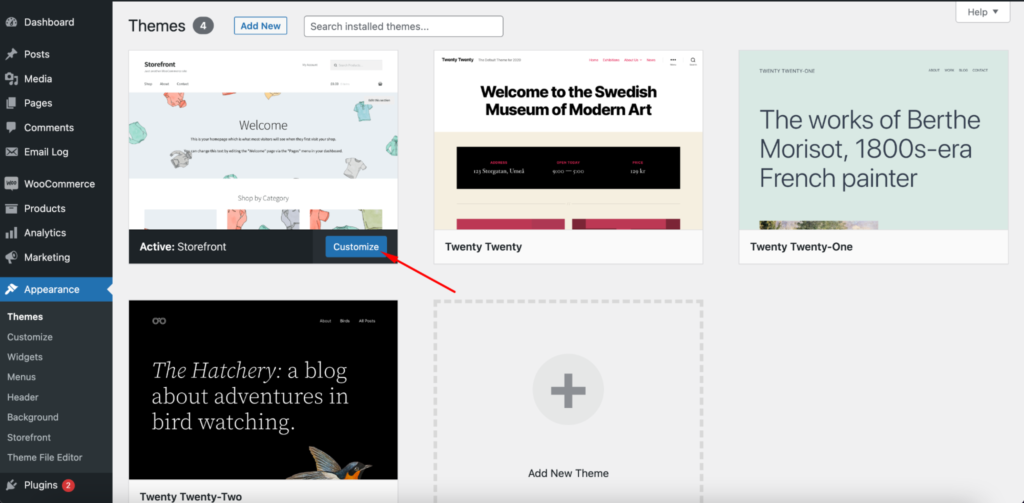Click the Products box icon
The width and height of the screenshot is (1024, 503).
pos(11,208)
